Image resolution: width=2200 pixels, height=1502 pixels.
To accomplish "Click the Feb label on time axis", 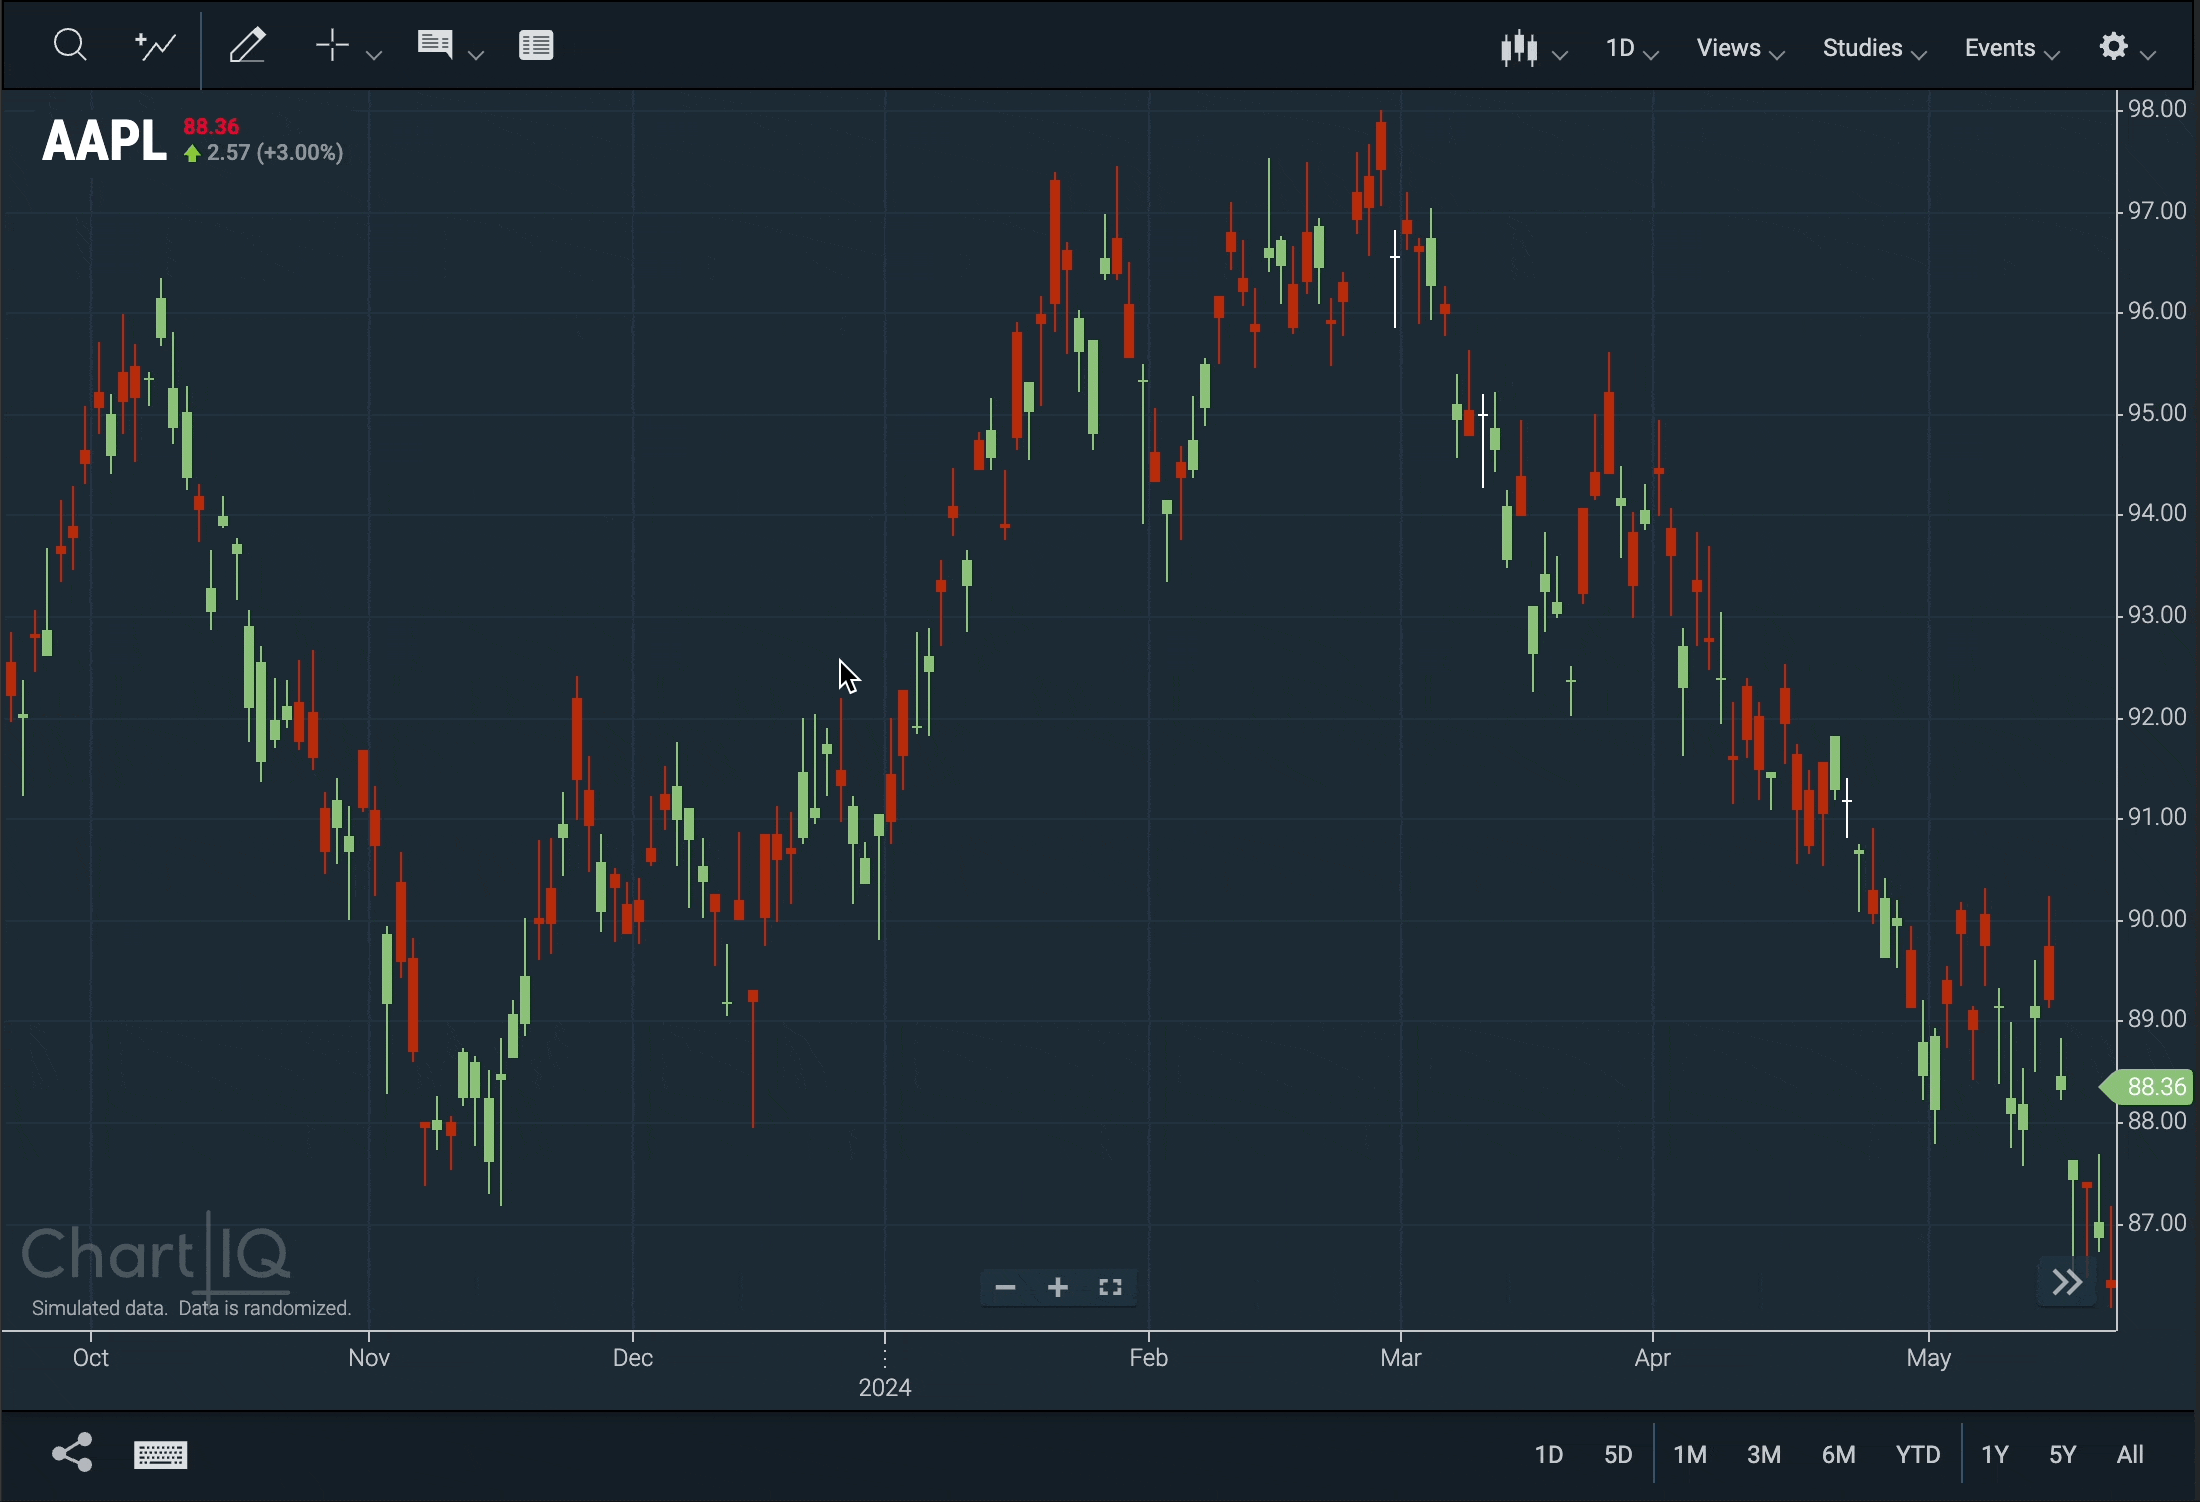I will pyautogui.click(x=1149, y=1358).
